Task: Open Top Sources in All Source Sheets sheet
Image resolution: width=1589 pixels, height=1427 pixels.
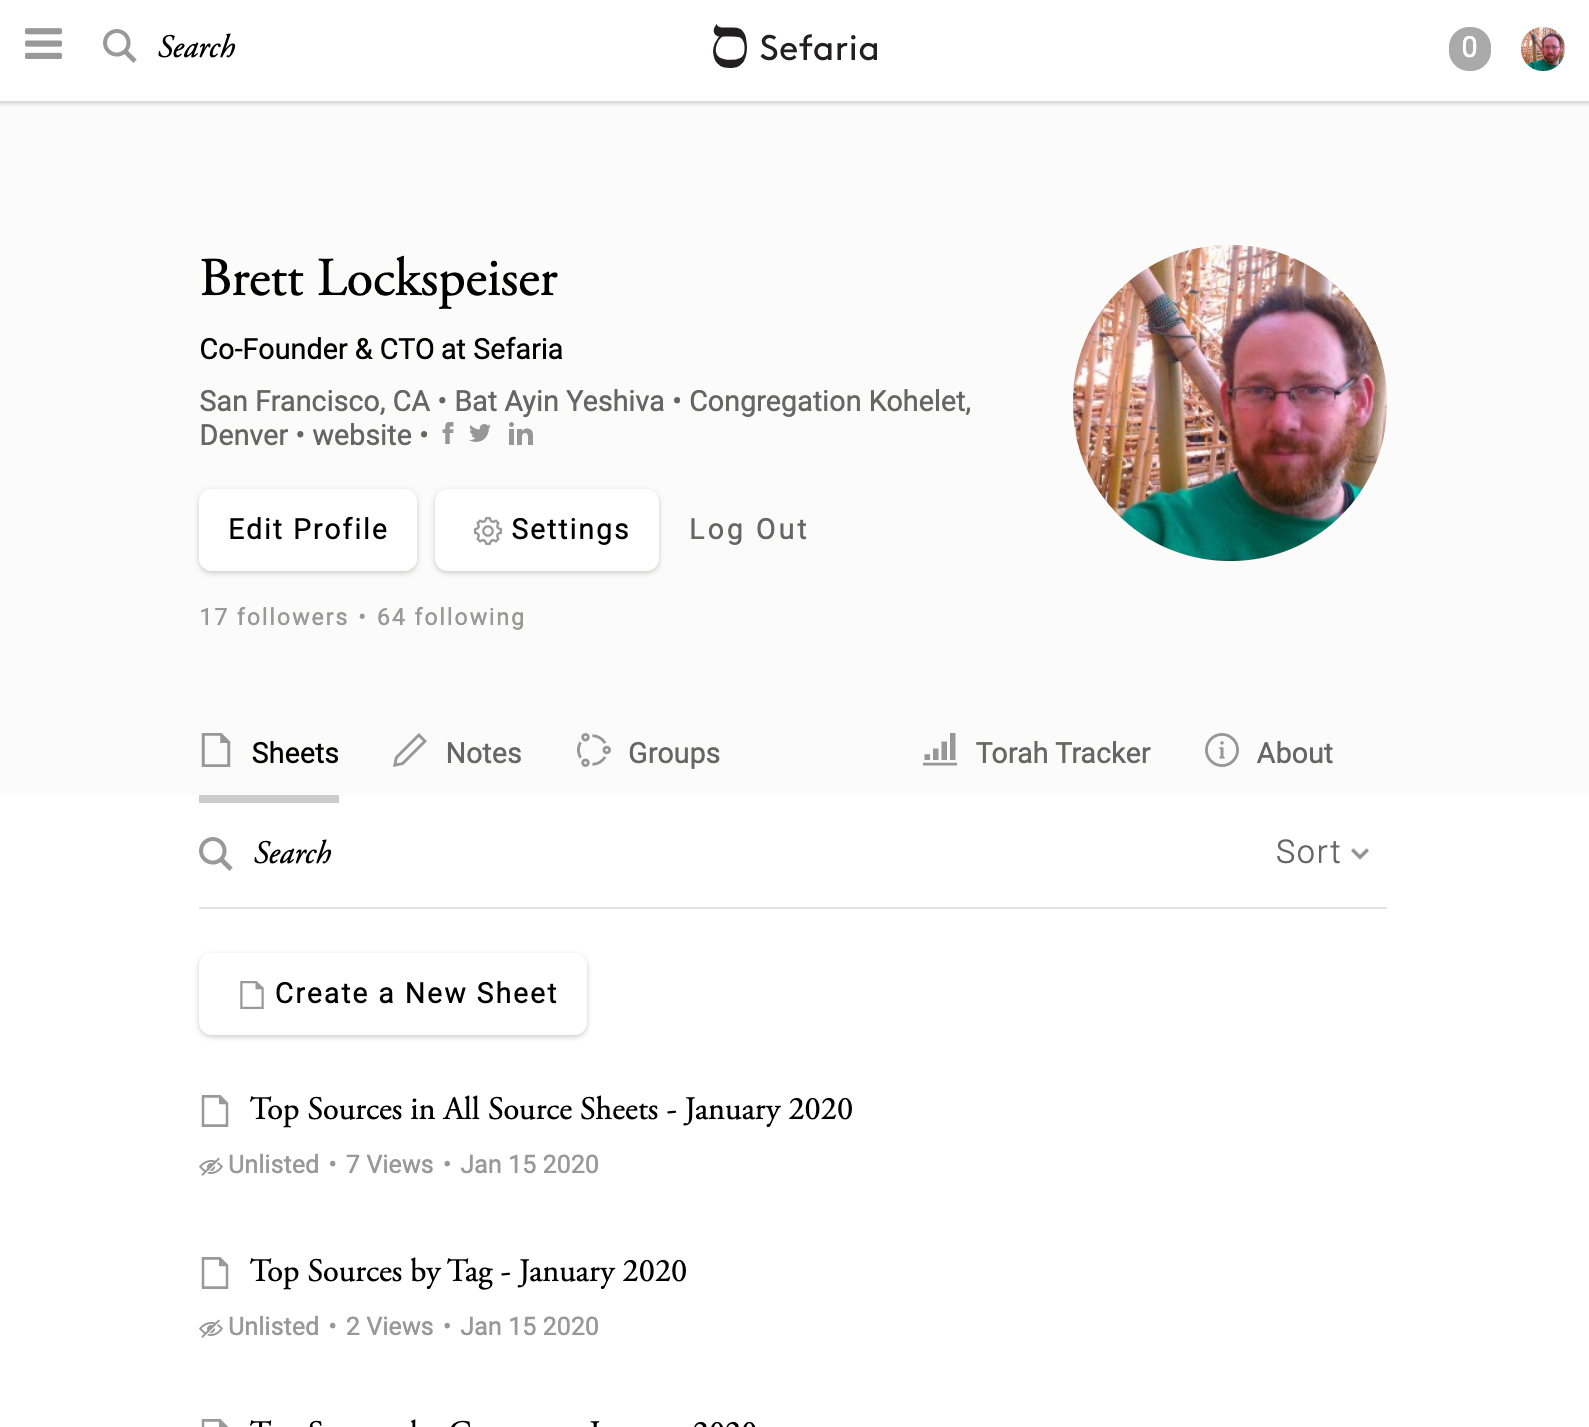Action: tap(551, 1109)
